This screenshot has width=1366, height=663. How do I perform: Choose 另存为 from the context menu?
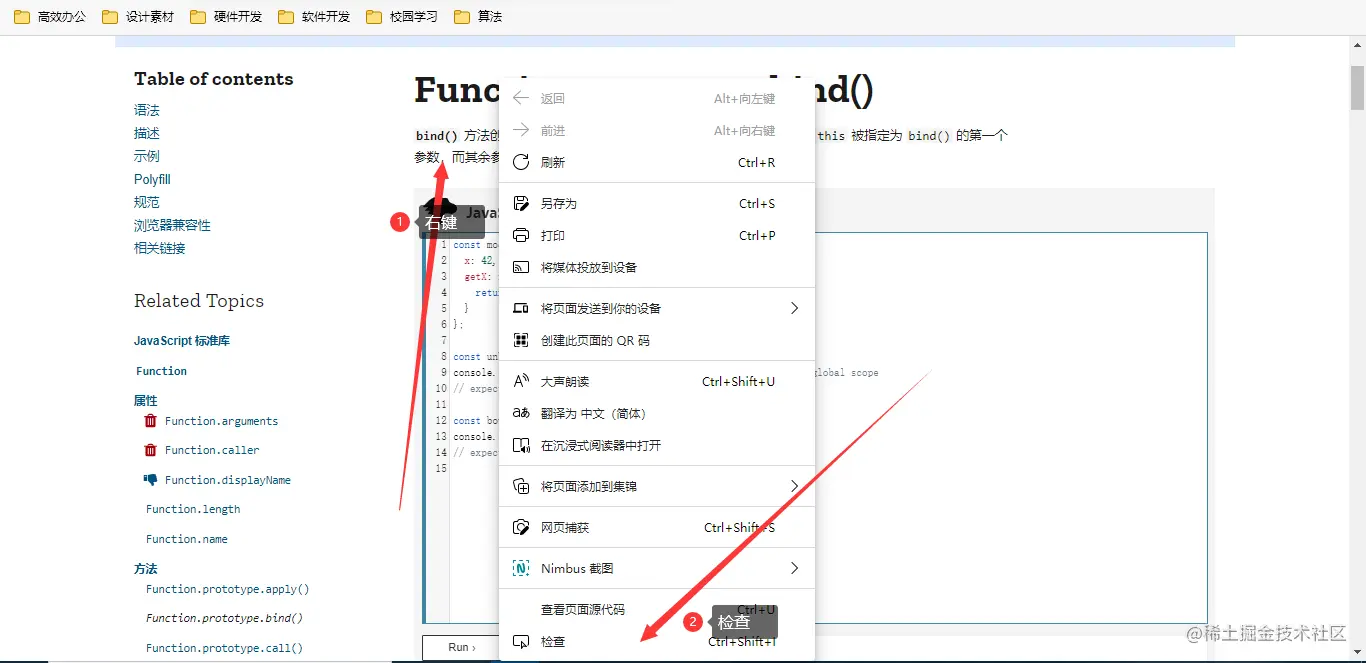click(657, 203)
